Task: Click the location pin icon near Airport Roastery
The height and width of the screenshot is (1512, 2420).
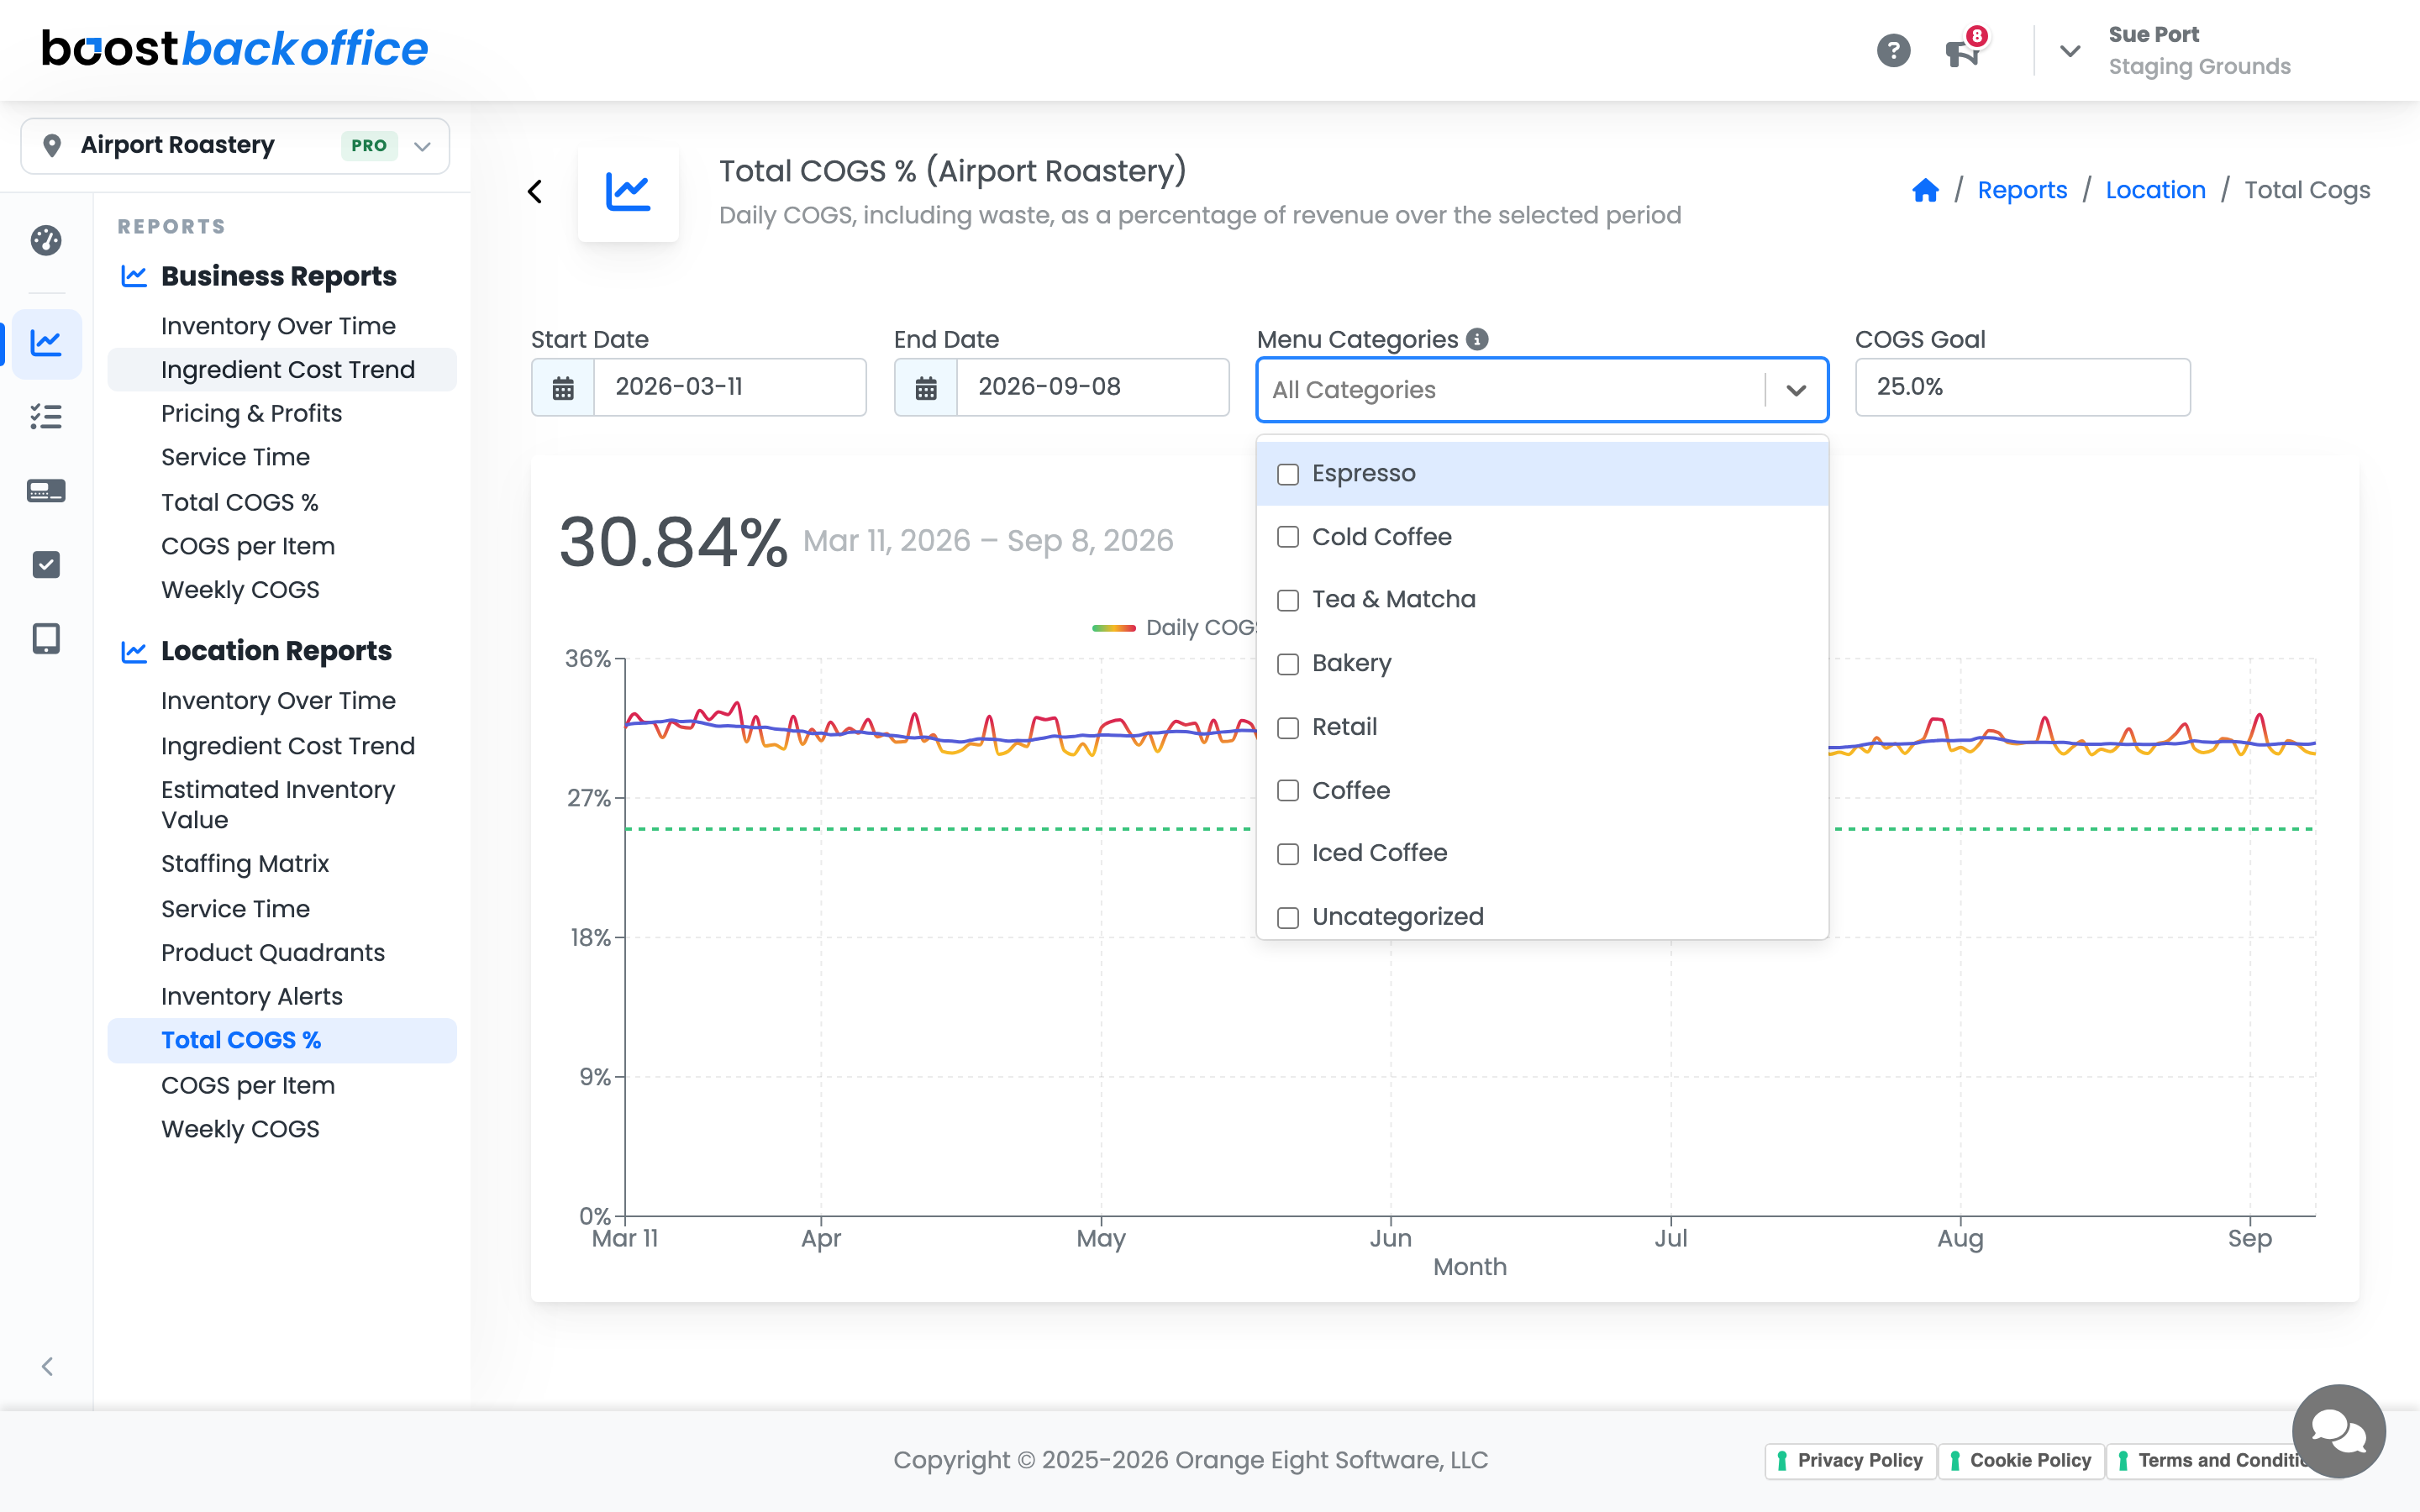Action: coord(52,145)
